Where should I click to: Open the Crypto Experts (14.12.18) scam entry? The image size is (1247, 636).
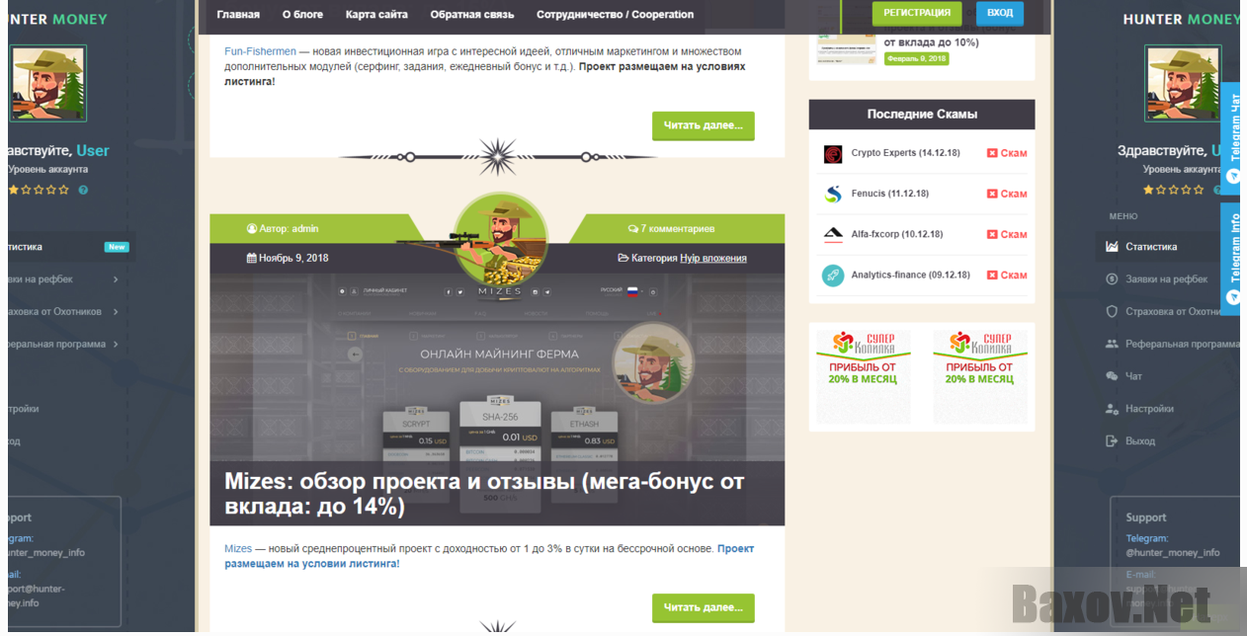point(905,153)
